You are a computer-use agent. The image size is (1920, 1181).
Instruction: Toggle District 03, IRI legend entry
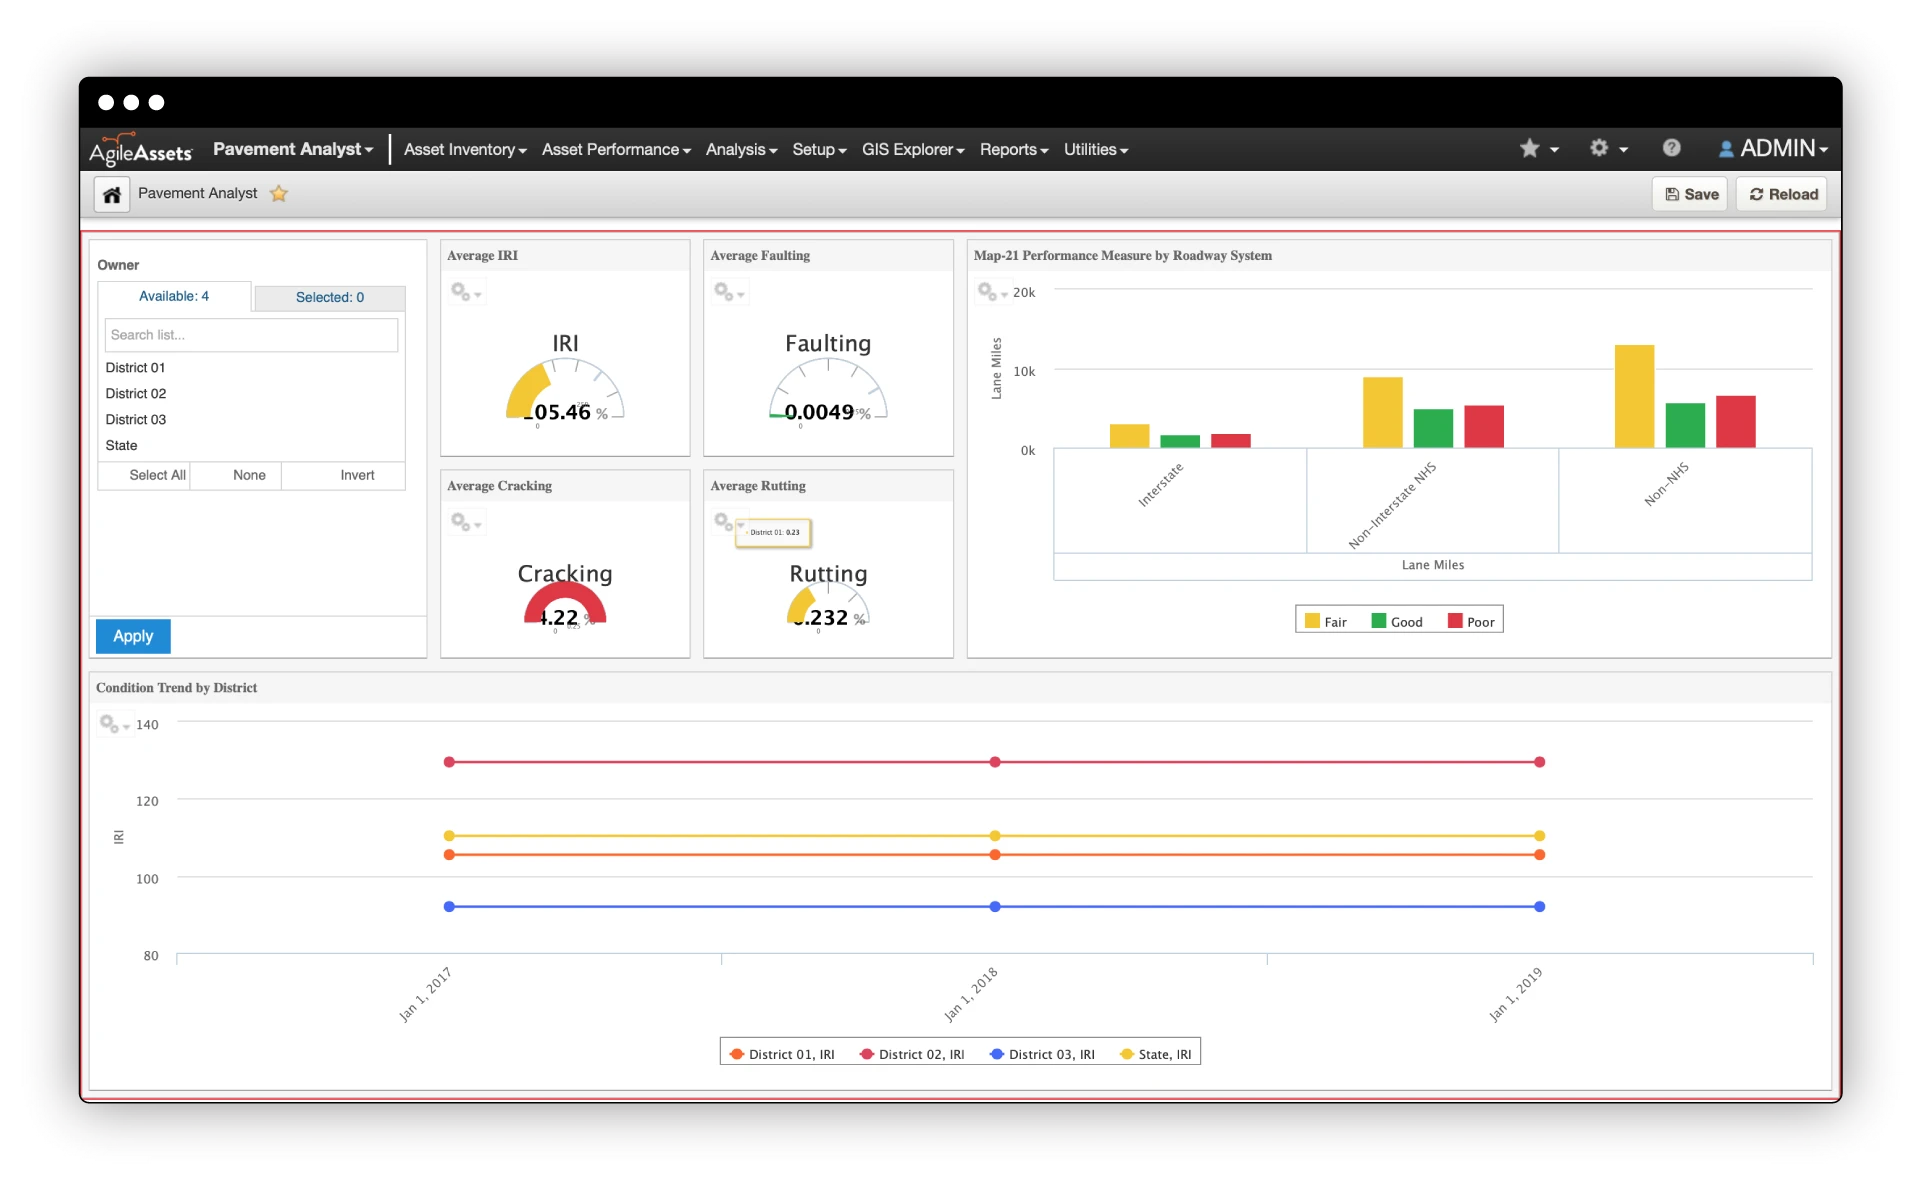tap(1041, 1054)
